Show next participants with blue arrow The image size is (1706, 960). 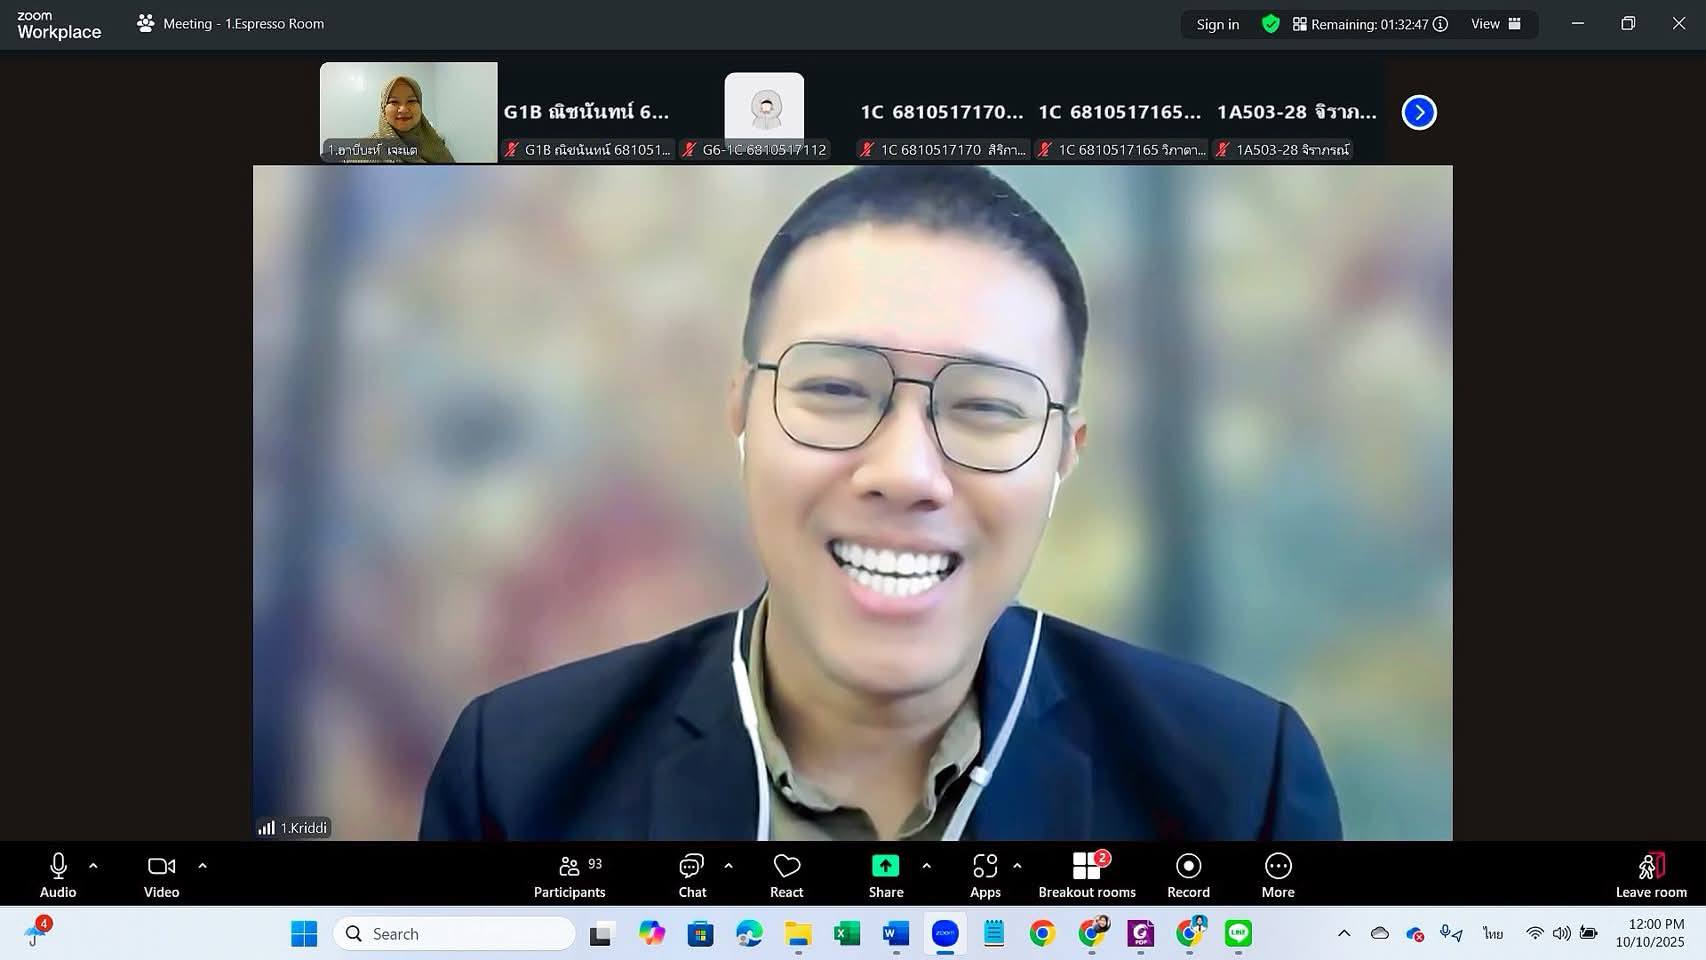click(1418, 112)
